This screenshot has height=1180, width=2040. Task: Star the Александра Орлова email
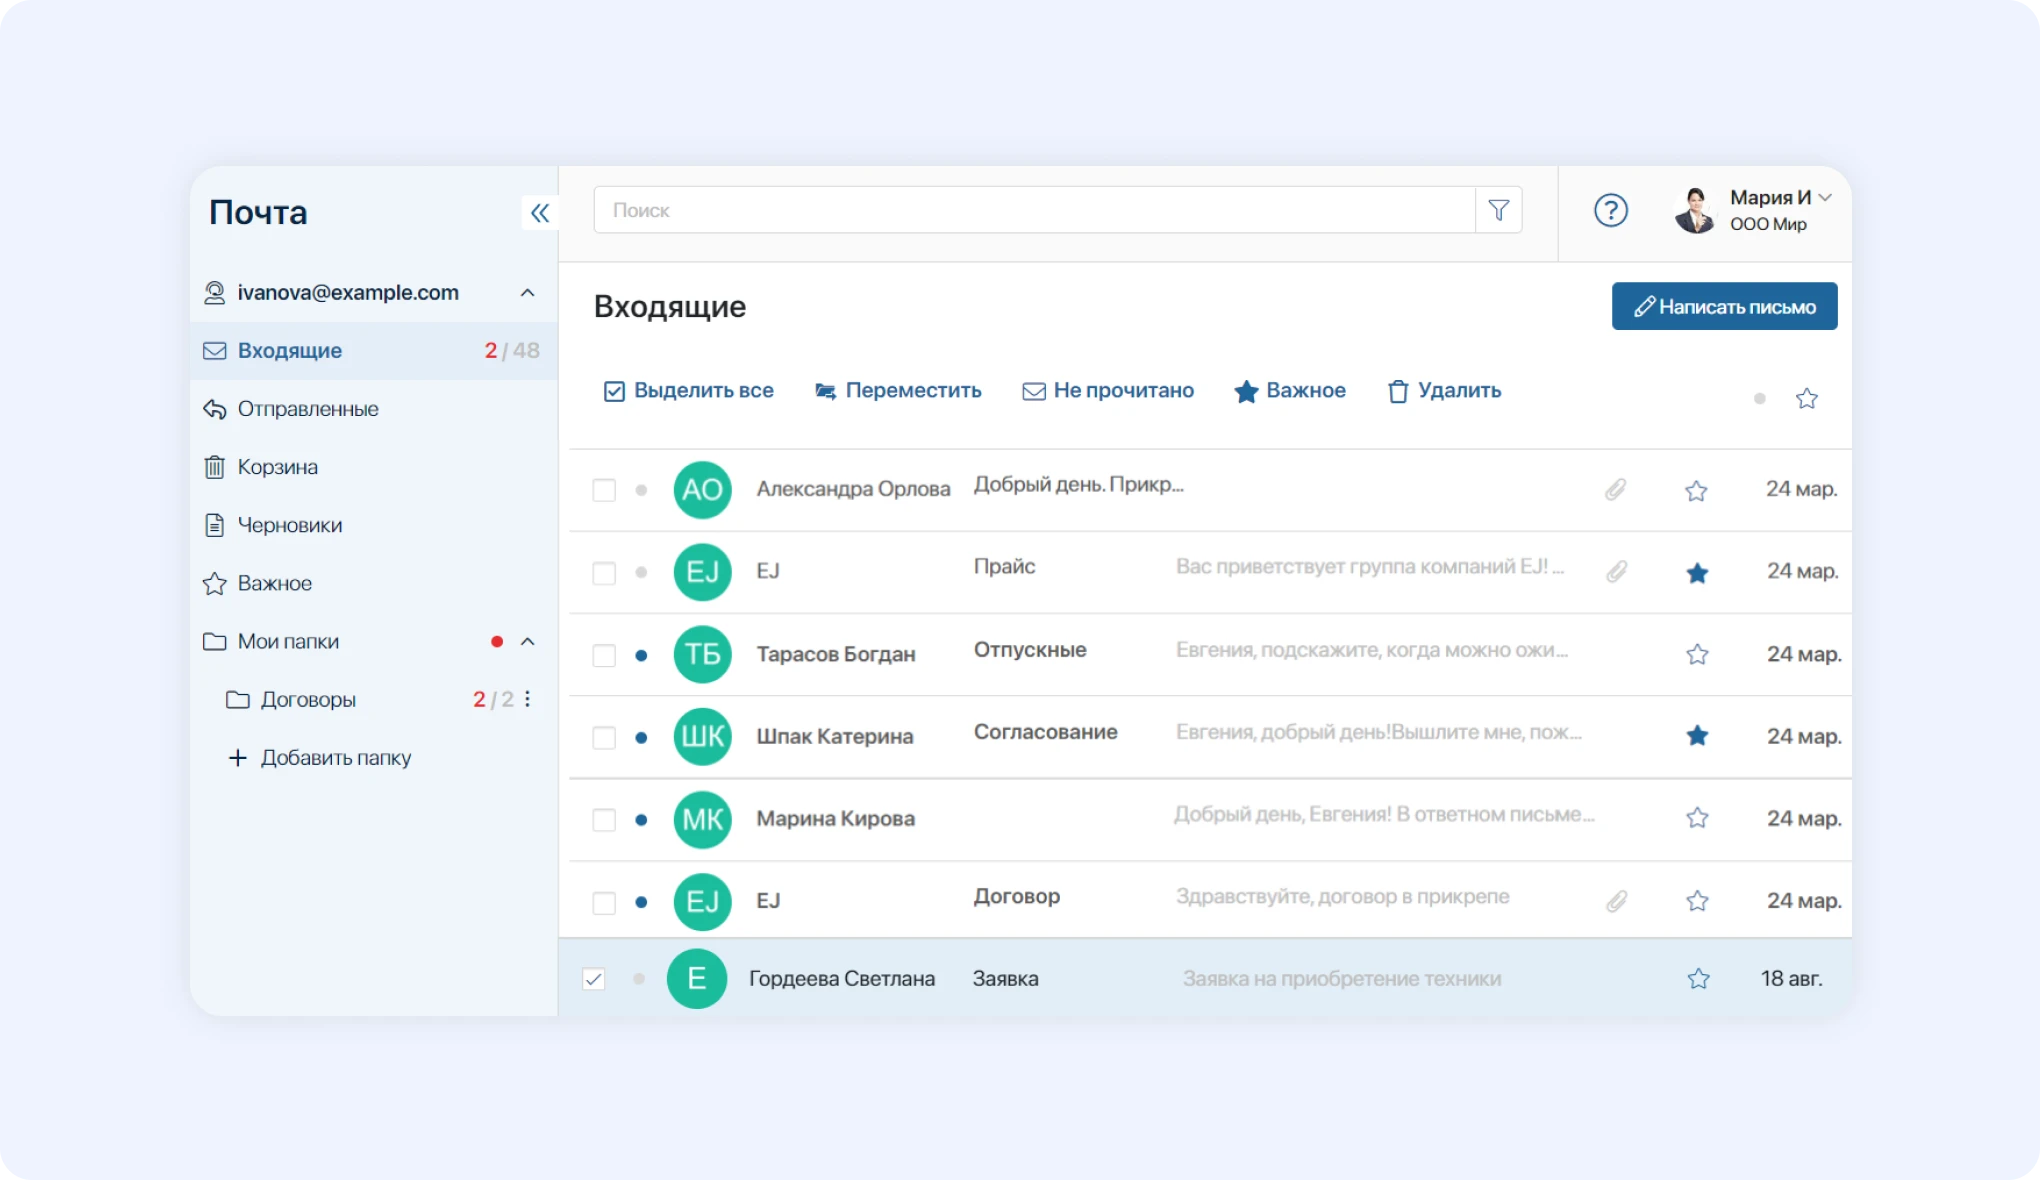point(1696,491)
